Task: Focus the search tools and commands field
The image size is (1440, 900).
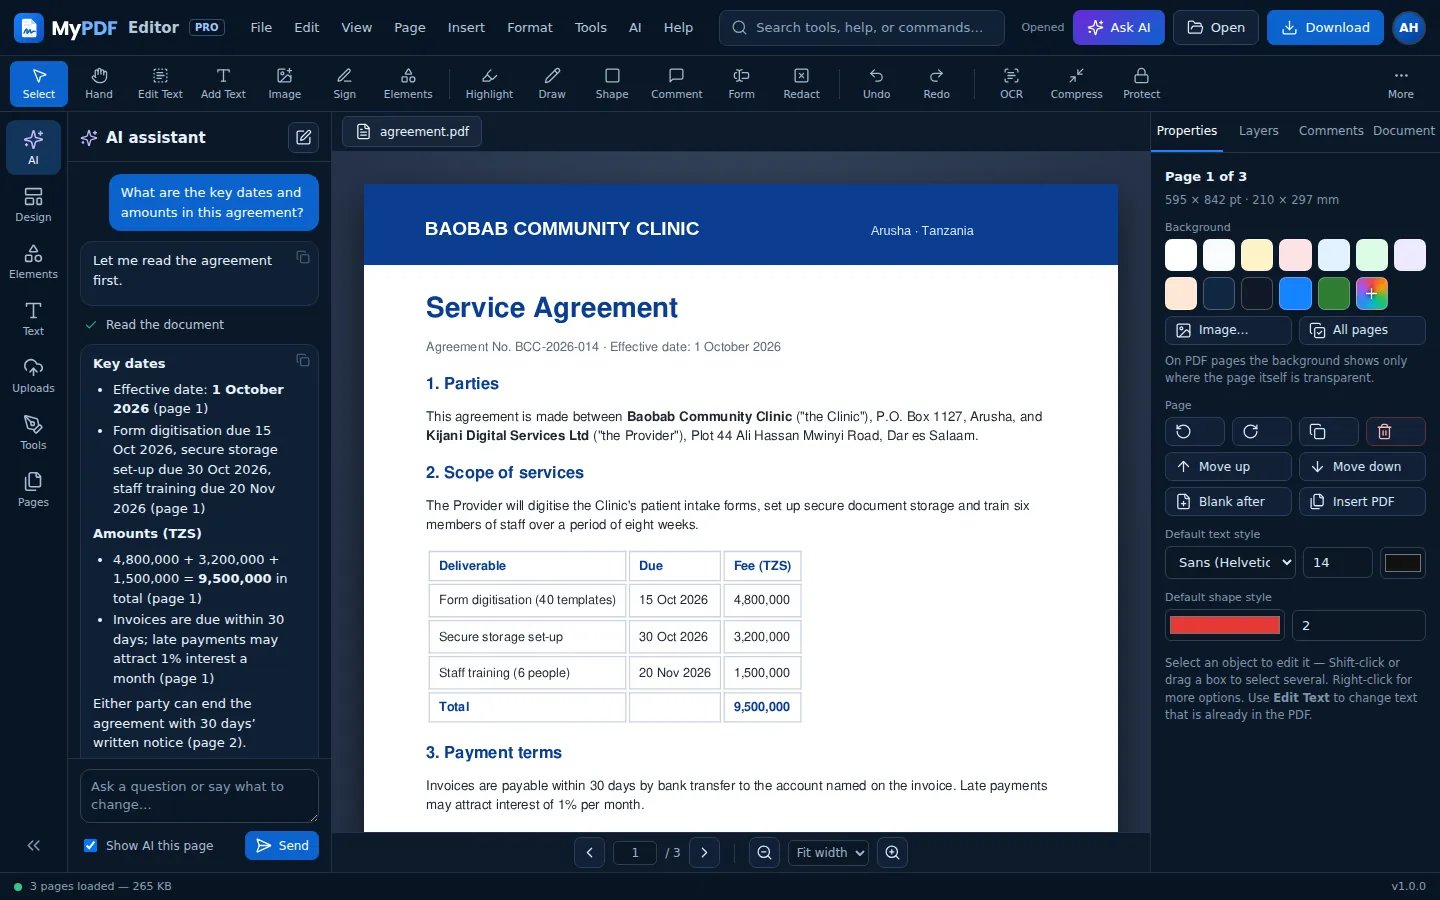Action: (x=861, y=28)
